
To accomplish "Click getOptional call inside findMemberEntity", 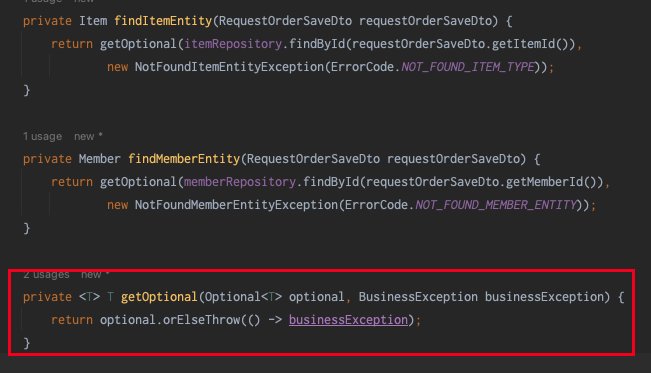I will tap(138, 182).
